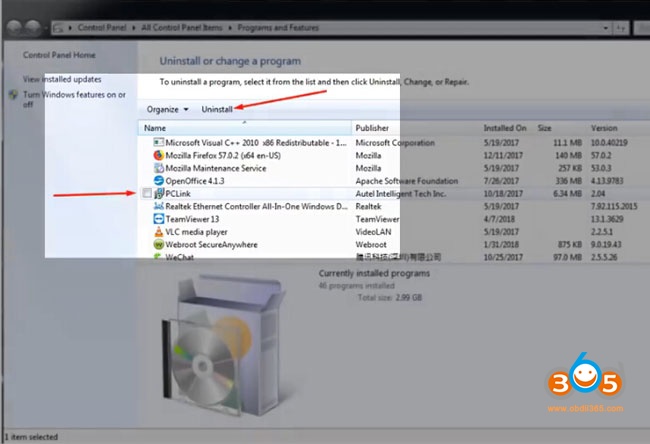The image size is (650, 444).
Task: Click the address bar refresh button
Action: click(621, 28)
